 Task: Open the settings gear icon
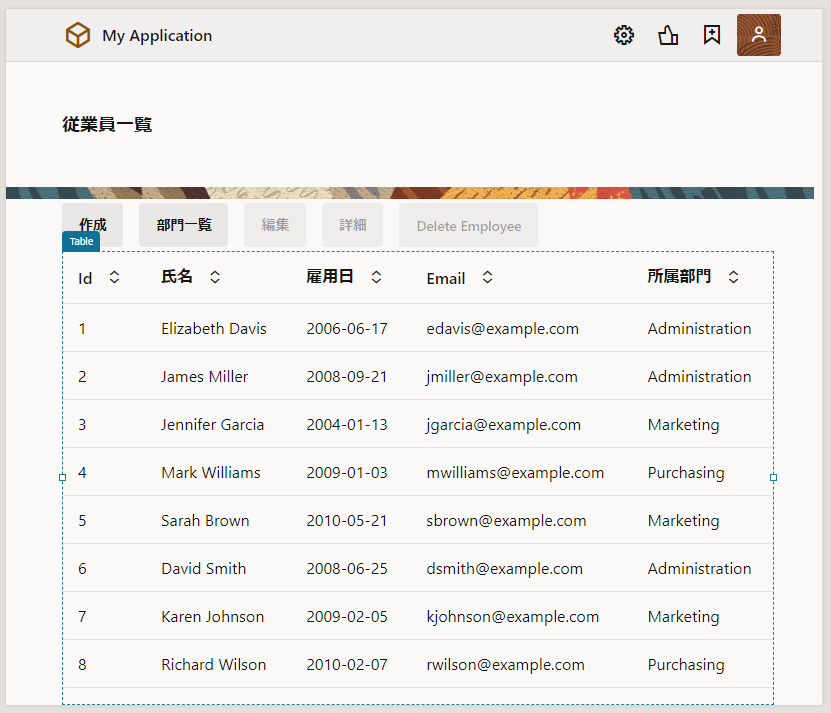click(624, 36)
